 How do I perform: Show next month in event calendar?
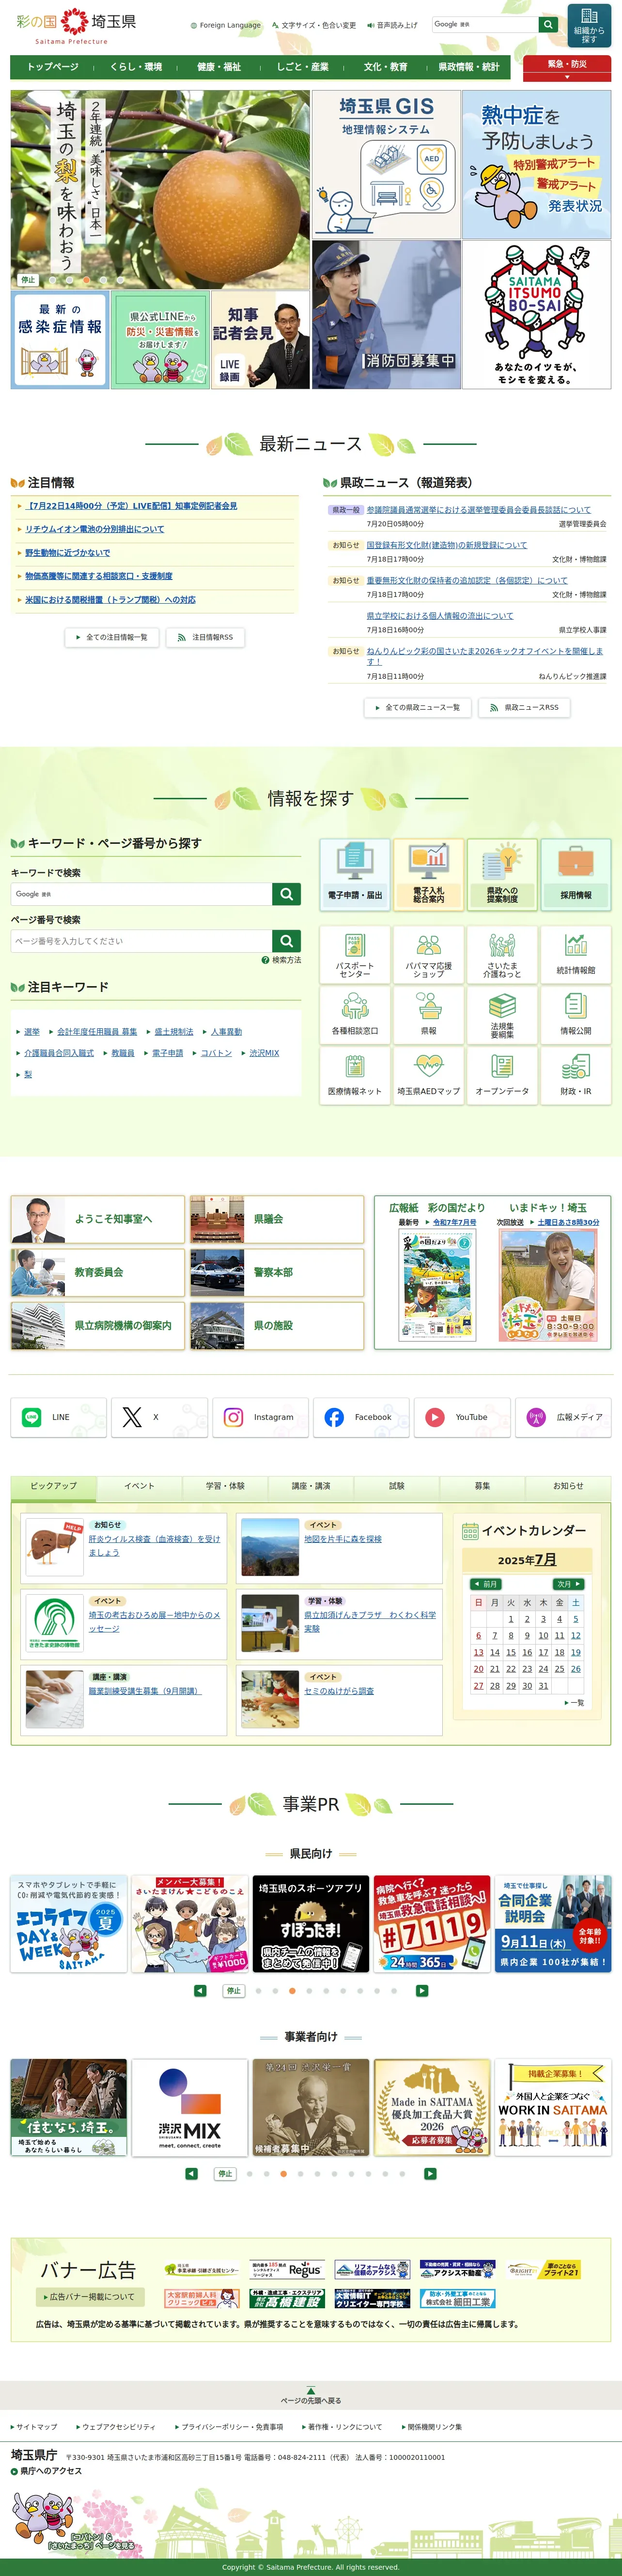tap(569, 1584)
